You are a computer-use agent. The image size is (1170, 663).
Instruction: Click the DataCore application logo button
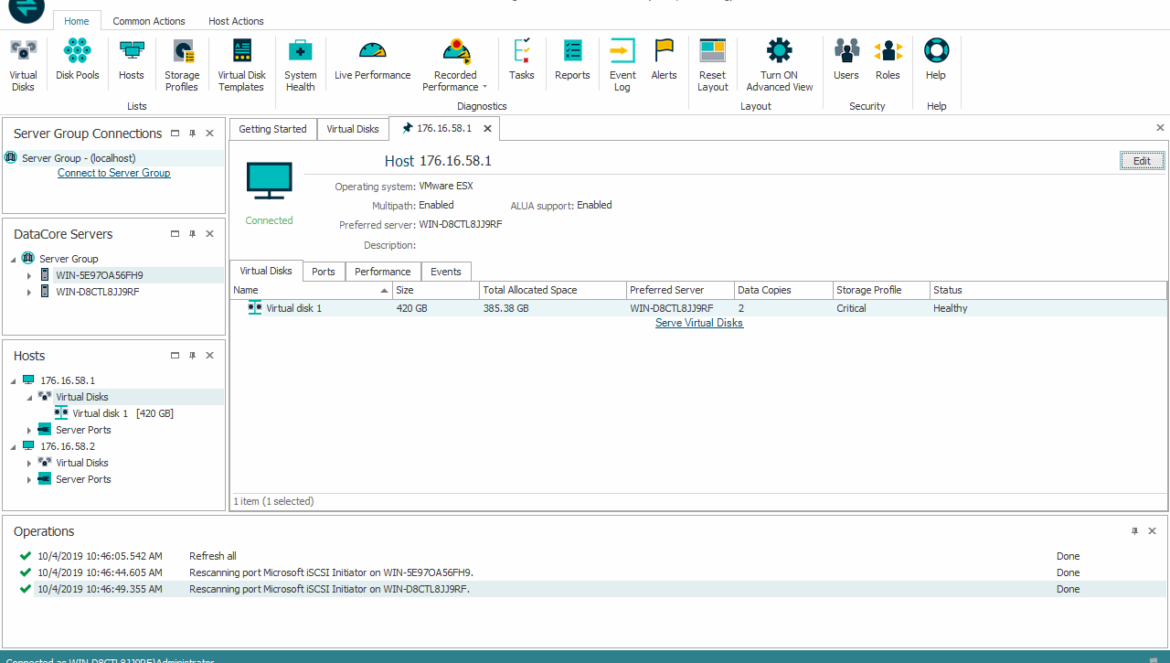(26, 9)
